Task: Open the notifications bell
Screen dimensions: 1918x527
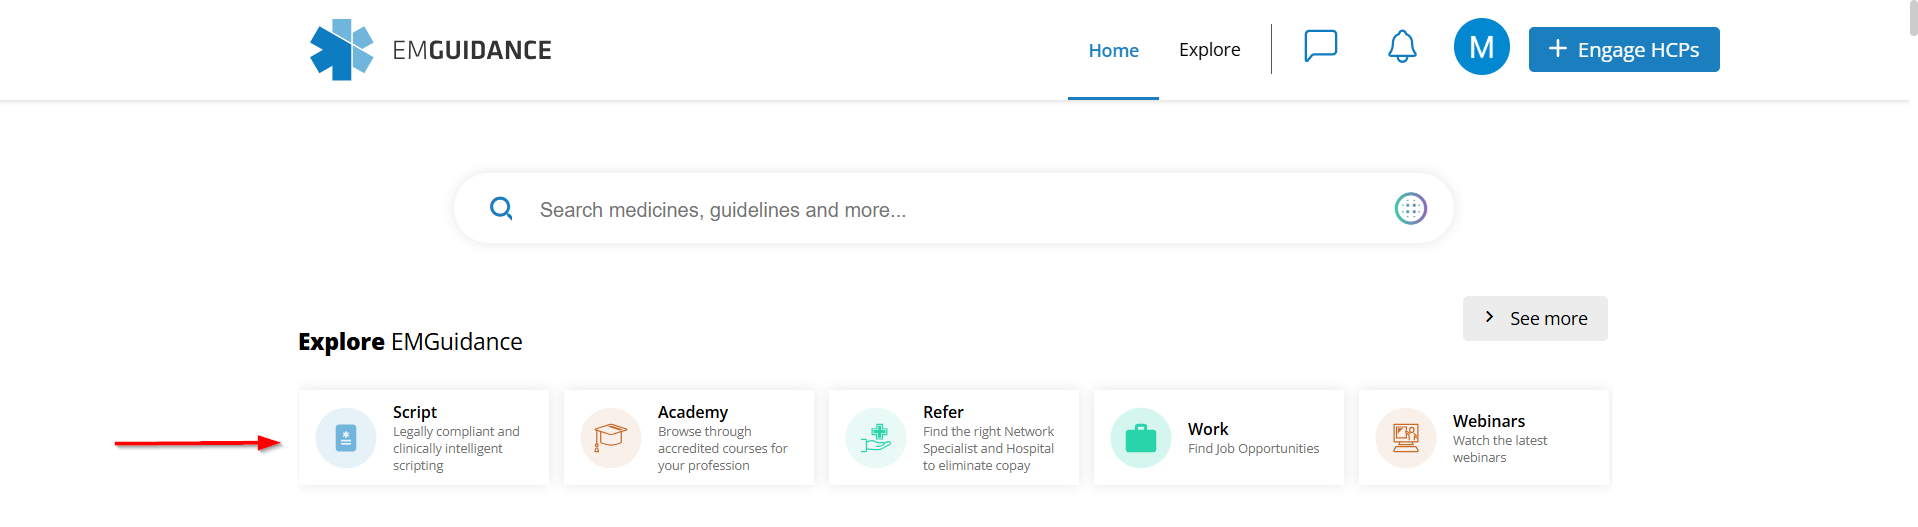Action: click(1402, 46)
